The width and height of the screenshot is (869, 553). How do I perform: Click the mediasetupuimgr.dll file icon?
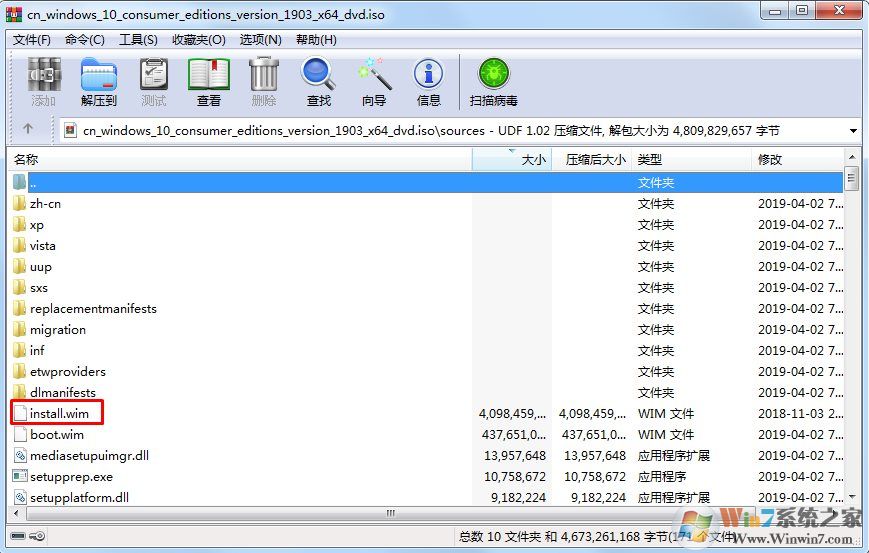tap(20, 455)
